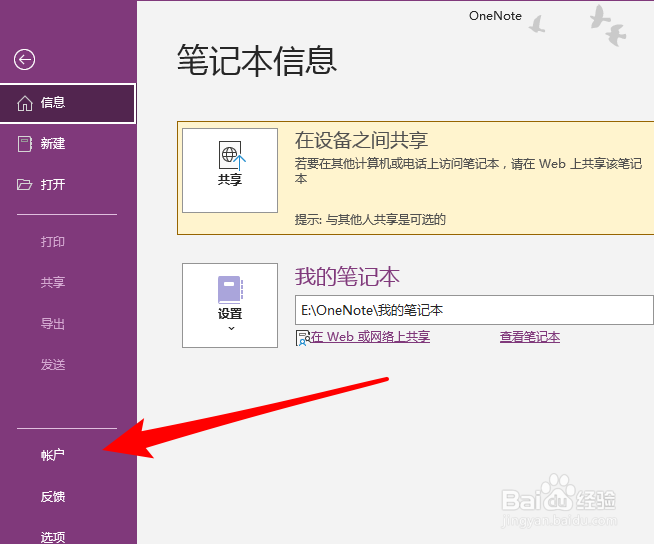This screenshot has height=544, width=654.
Task: Click the 在设备之间共享 heading
Action: point(361,140)
